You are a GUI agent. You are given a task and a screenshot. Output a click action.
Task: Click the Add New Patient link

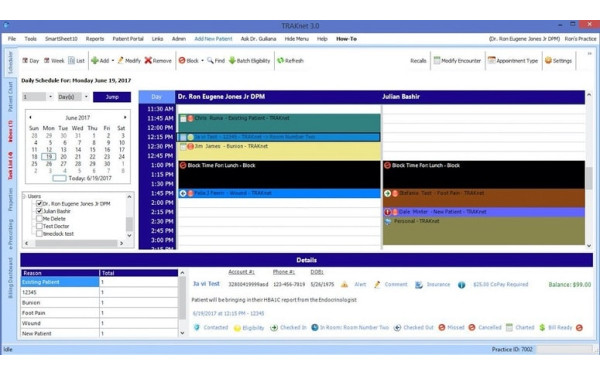pyautogui.click(x=213, y=39)
